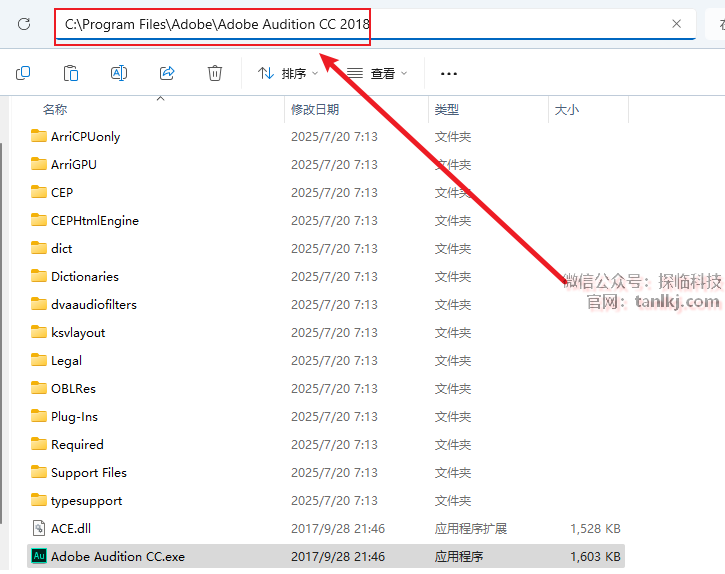725x574 pixels.
Task: Click the Support Files folder name
Action: [x=89, y=473]
